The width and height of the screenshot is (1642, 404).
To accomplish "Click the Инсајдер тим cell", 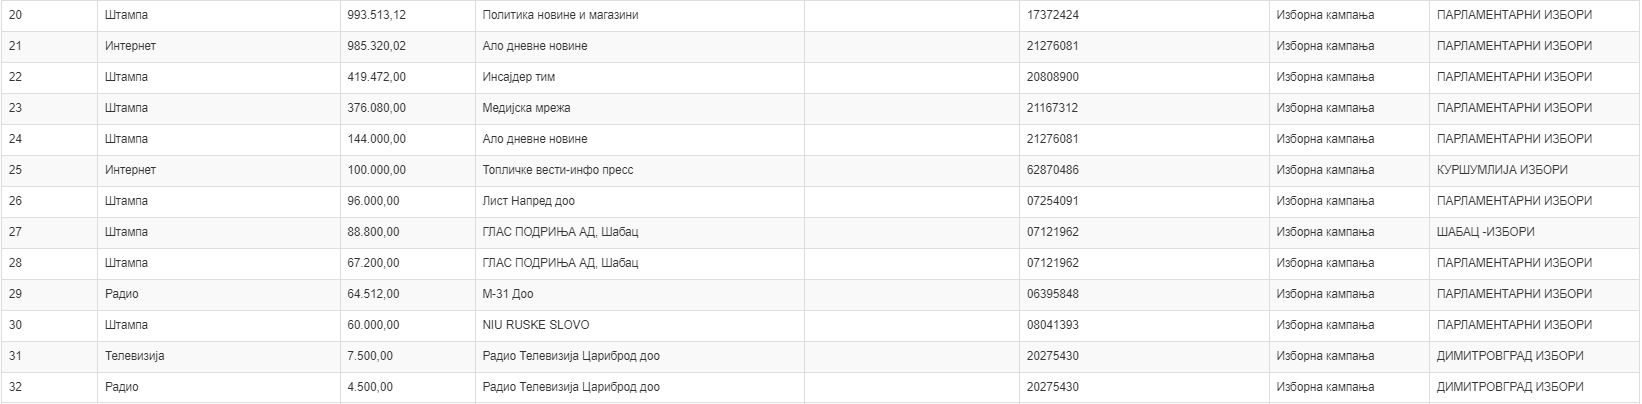I will tap(518, 77).
